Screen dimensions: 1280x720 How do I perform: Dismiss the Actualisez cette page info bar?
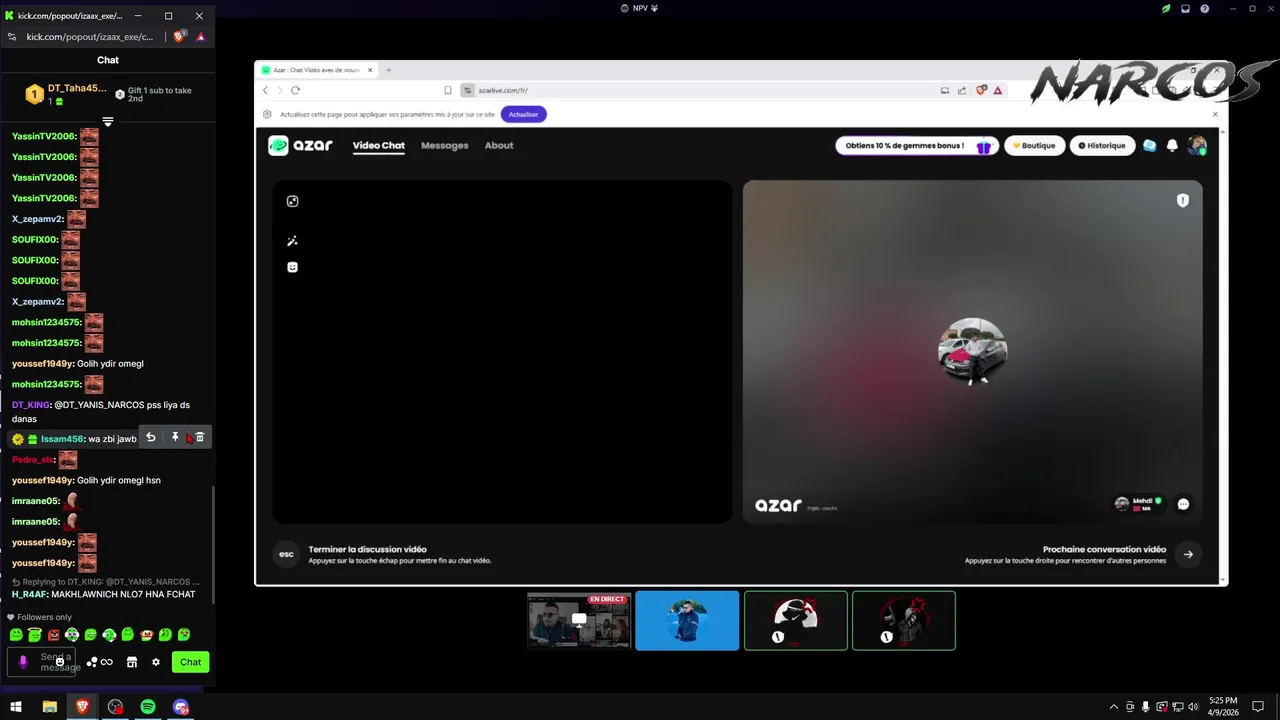click(1215, 114)
